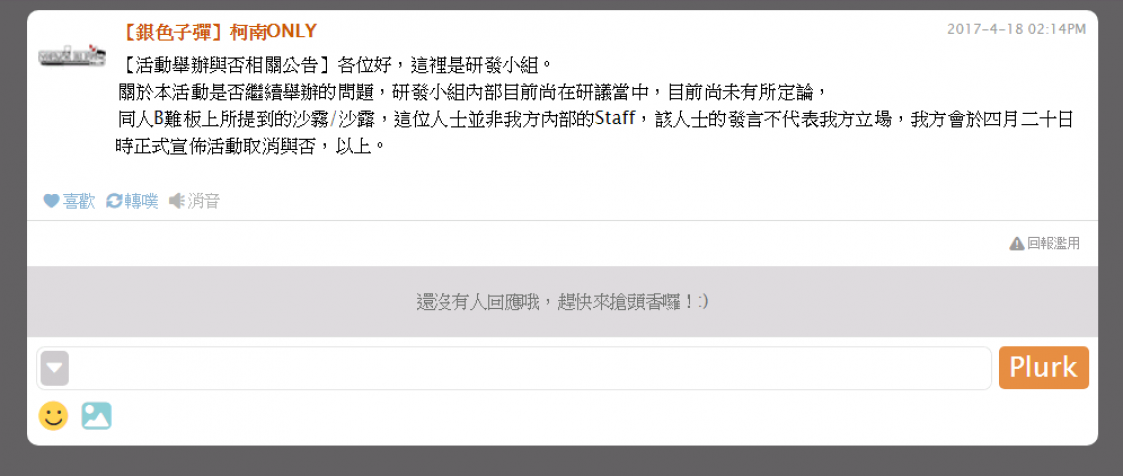Click the plurk announcement body text
The height and width of the screenshot is (476, 1123).
coord(594,105)
